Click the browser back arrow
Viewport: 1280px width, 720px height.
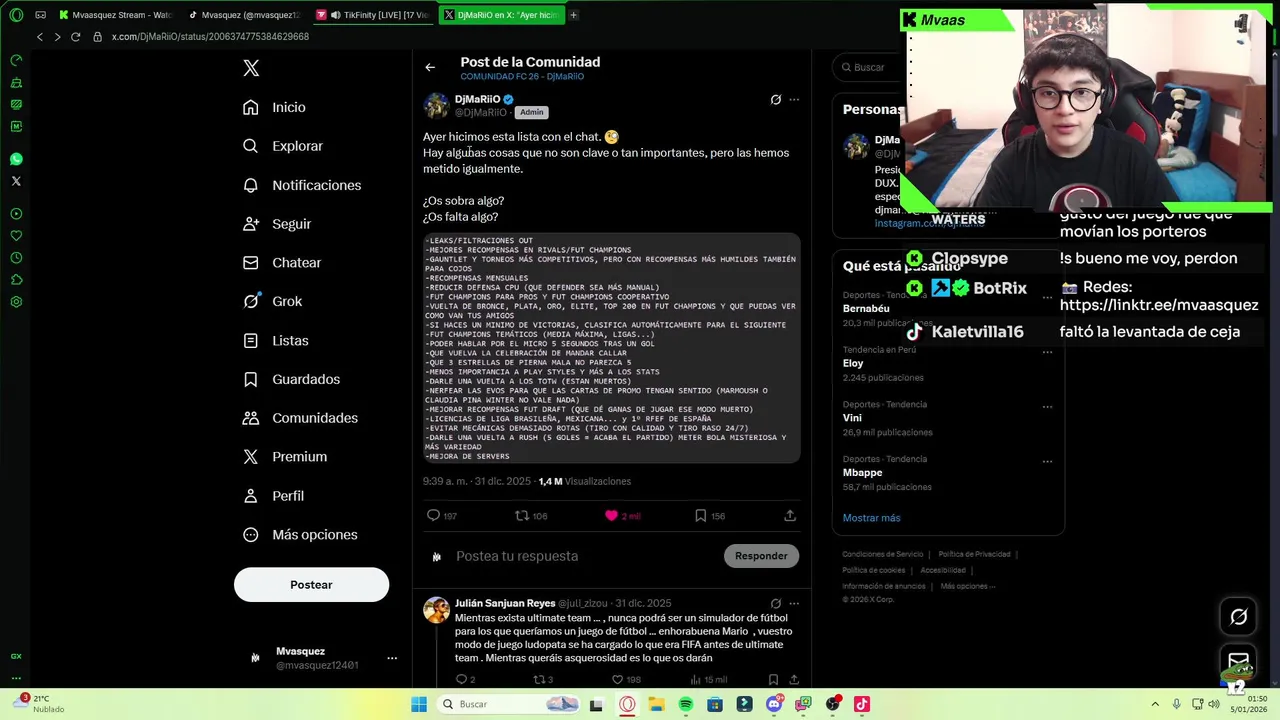(39, 37)
